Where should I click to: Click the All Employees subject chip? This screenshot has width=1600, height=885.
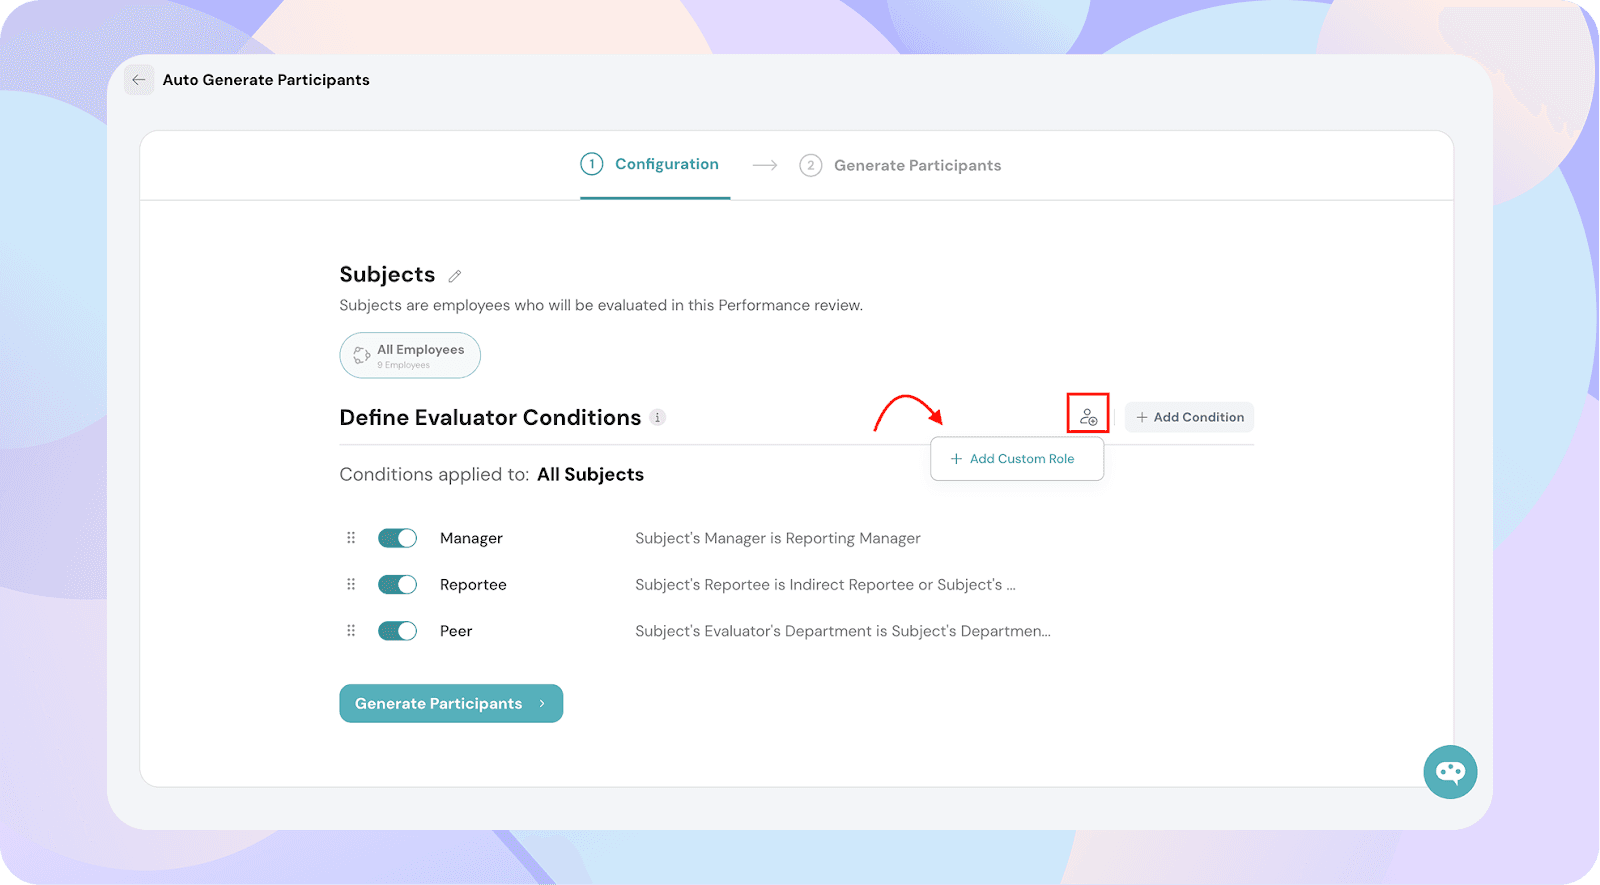410,355
